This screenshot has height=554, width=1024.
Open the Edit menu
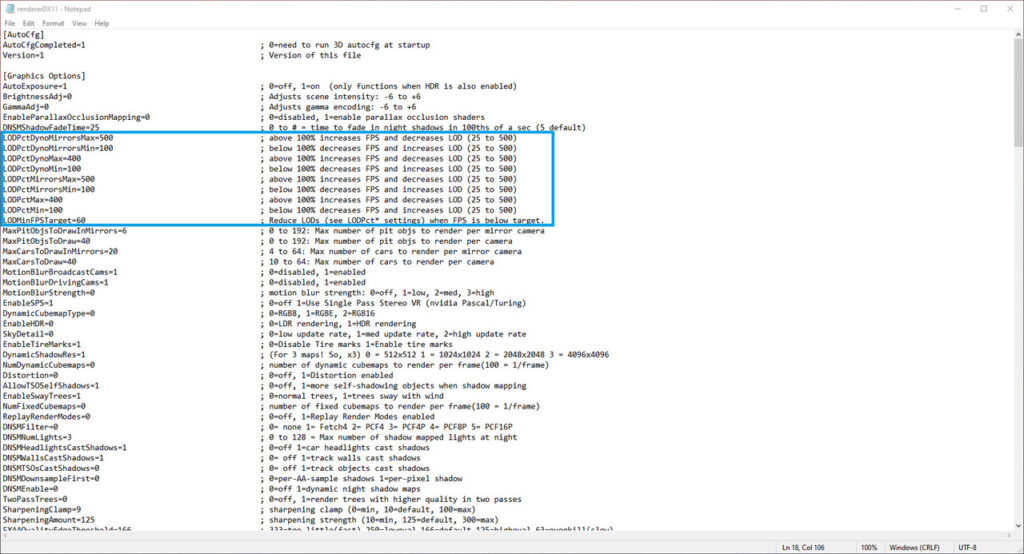click(28, 23)
